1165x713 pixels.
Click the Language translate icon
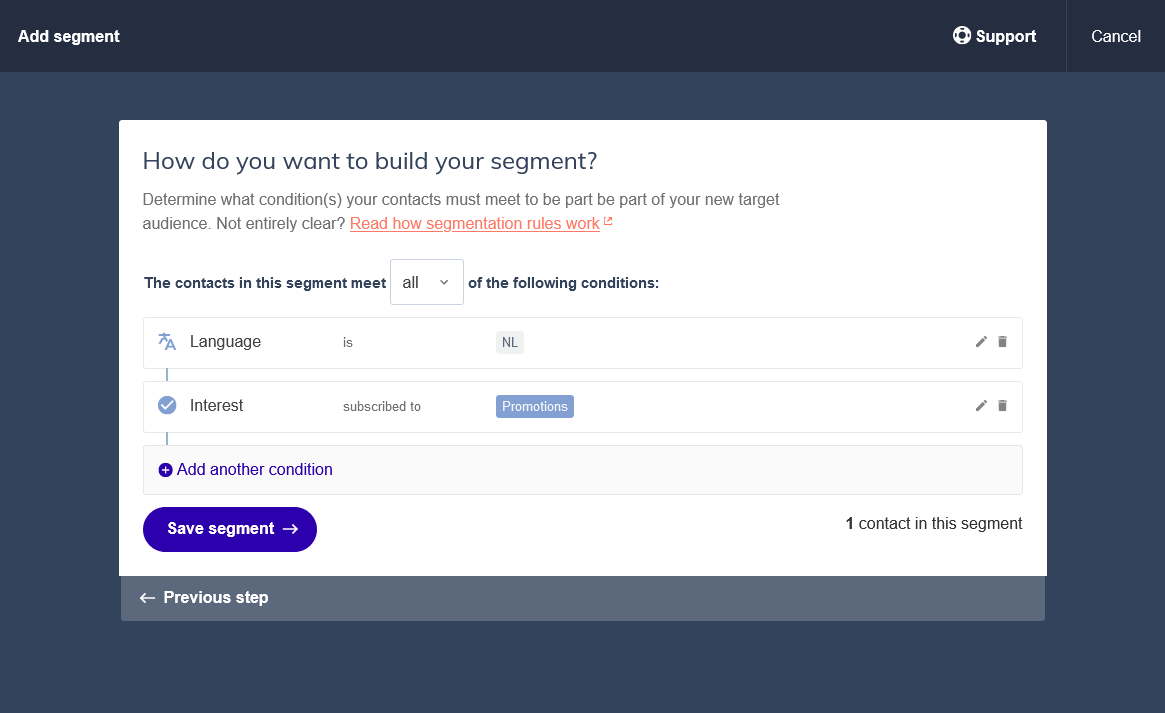point(167,342)
